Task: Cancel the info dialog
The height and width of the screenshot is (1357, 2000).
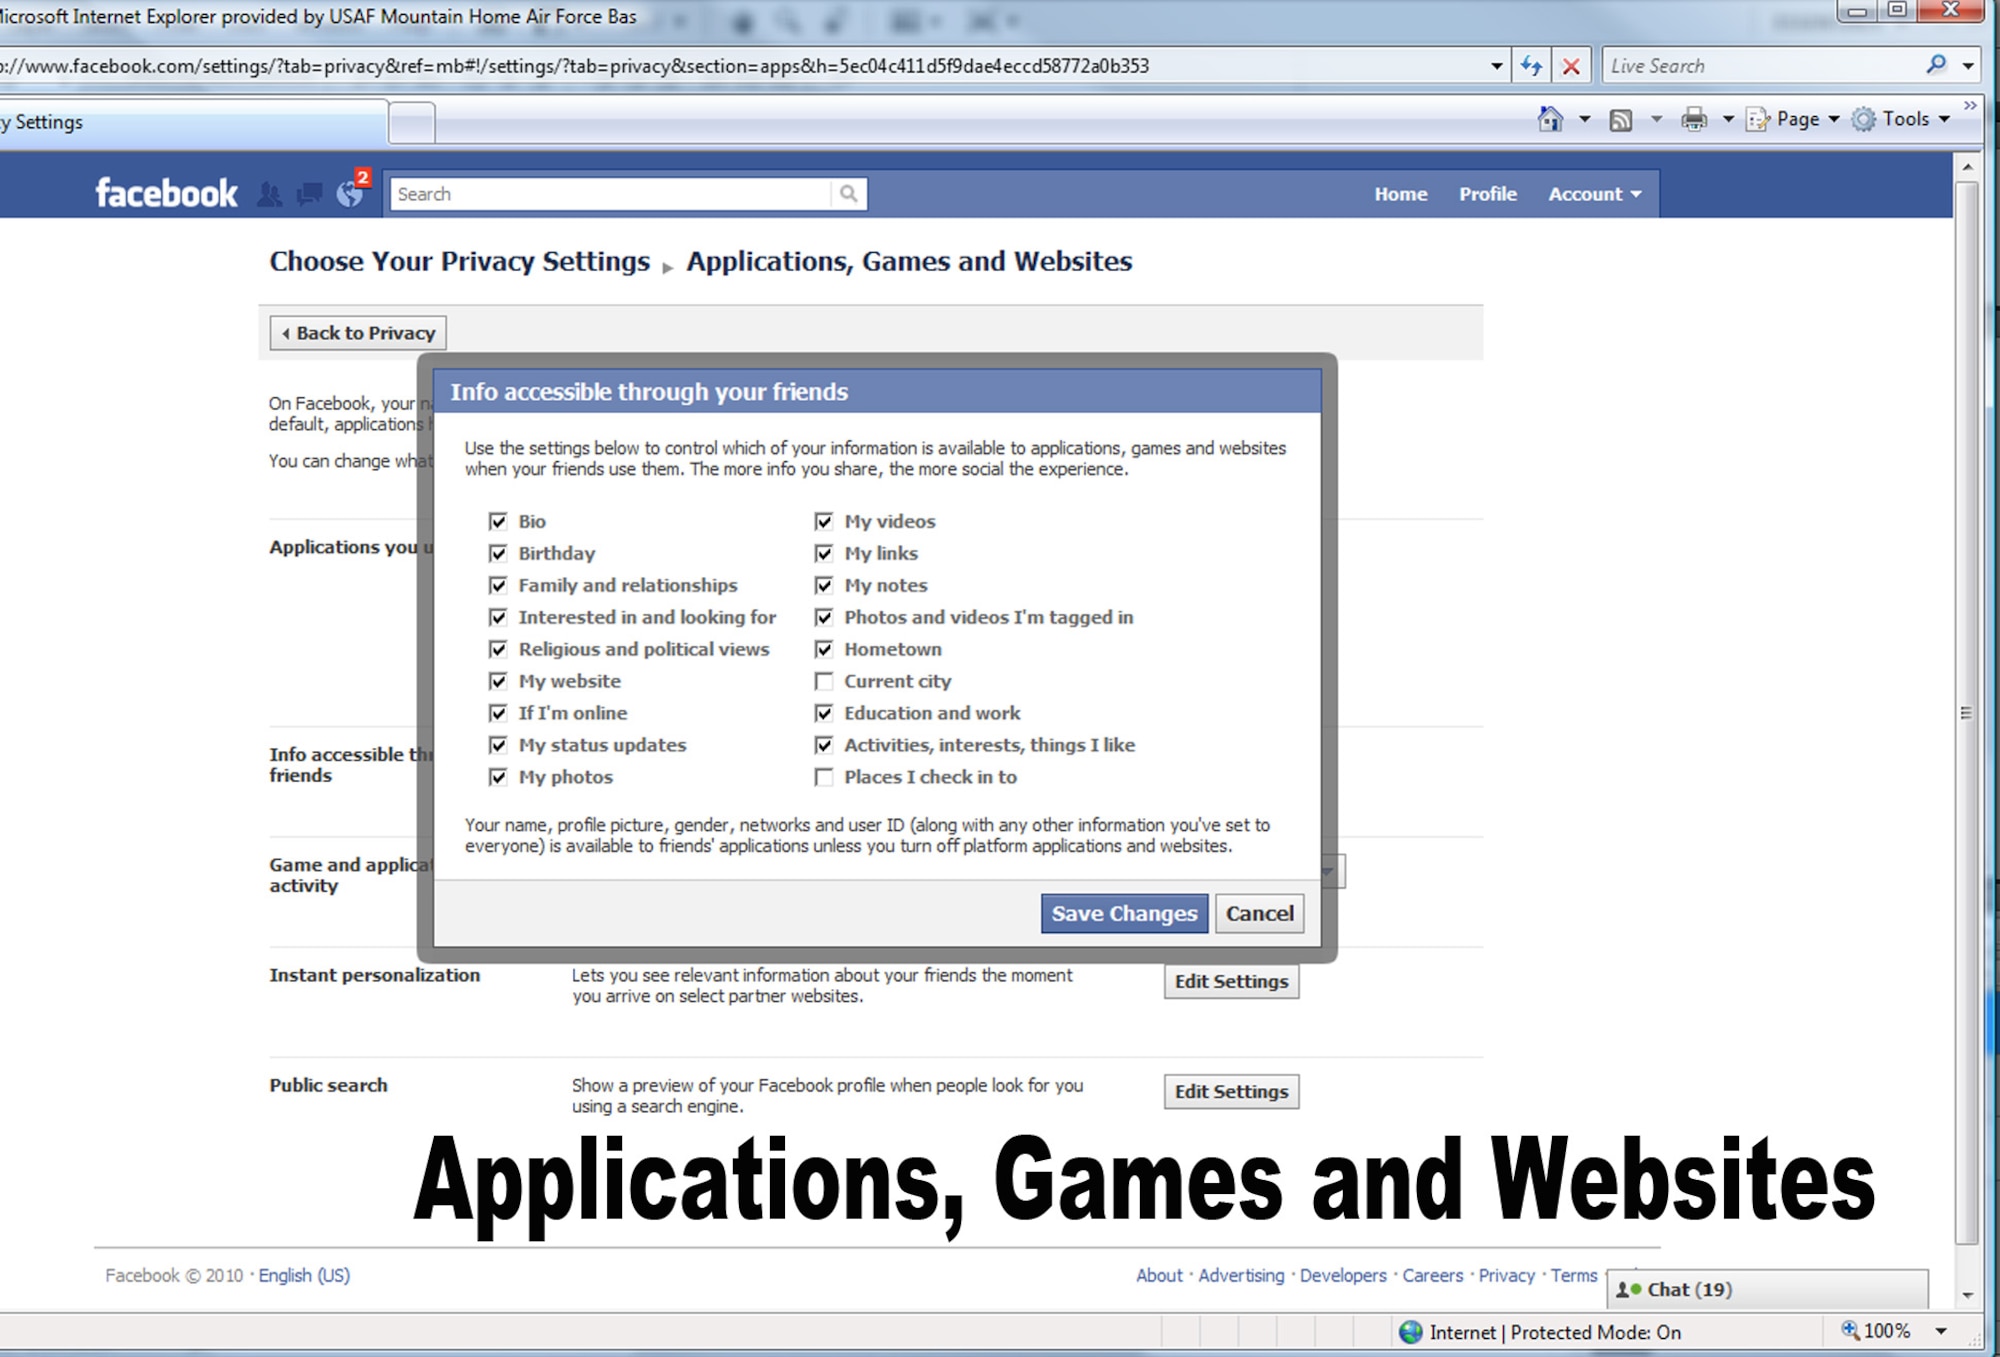Action: tap(1259, 913)
